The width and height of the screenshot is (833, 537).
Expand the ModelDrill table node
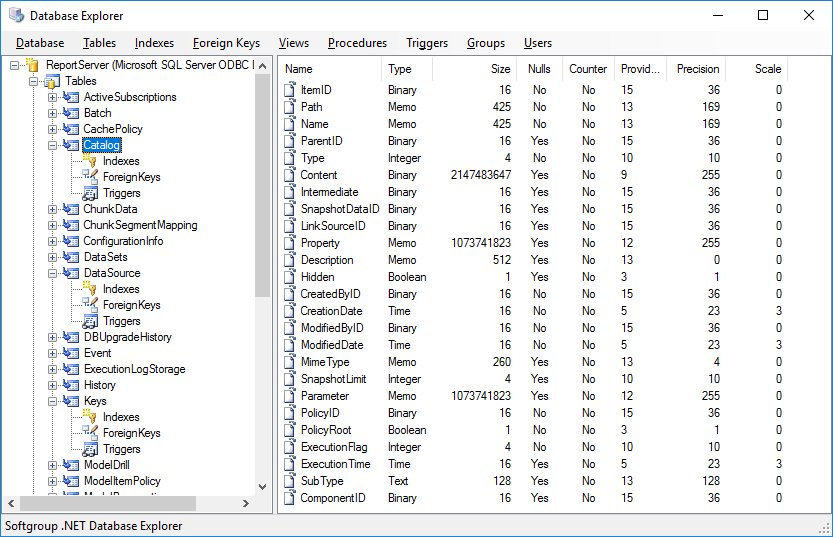point(52,465)
